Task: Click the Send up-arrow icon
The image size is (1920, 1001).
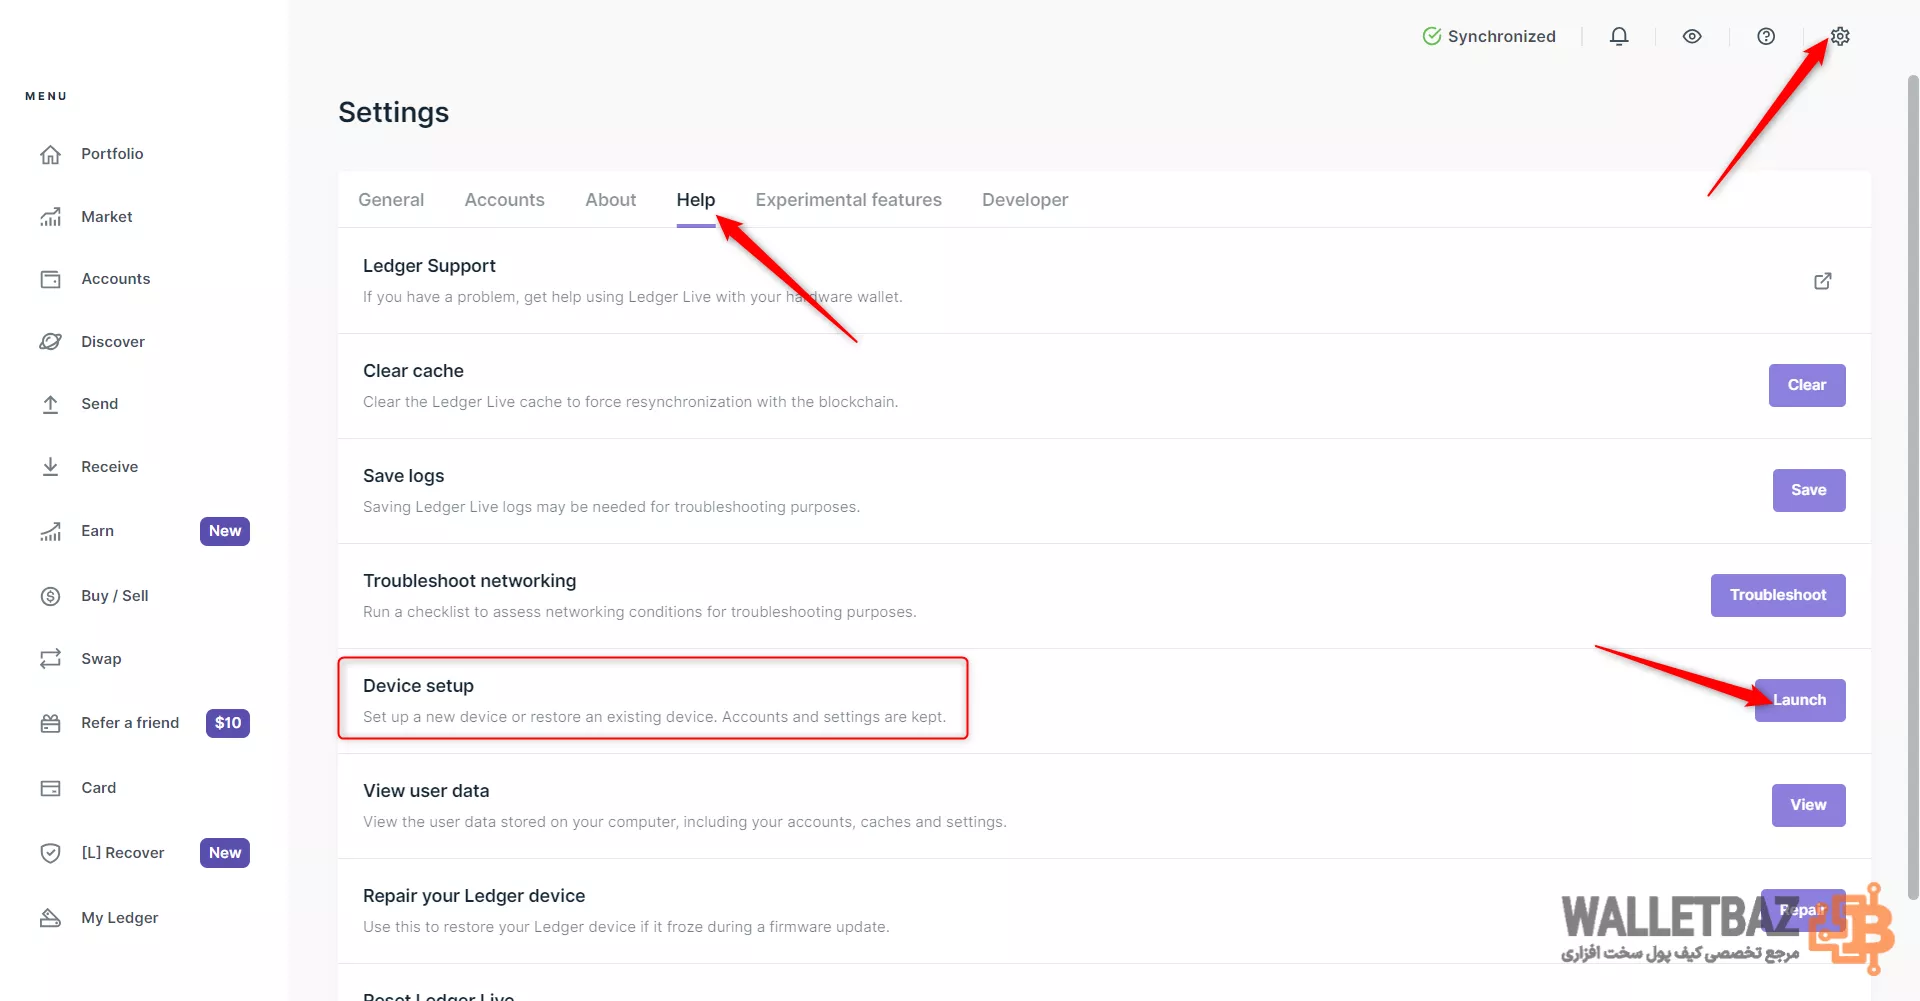Action: click(51, 404)
